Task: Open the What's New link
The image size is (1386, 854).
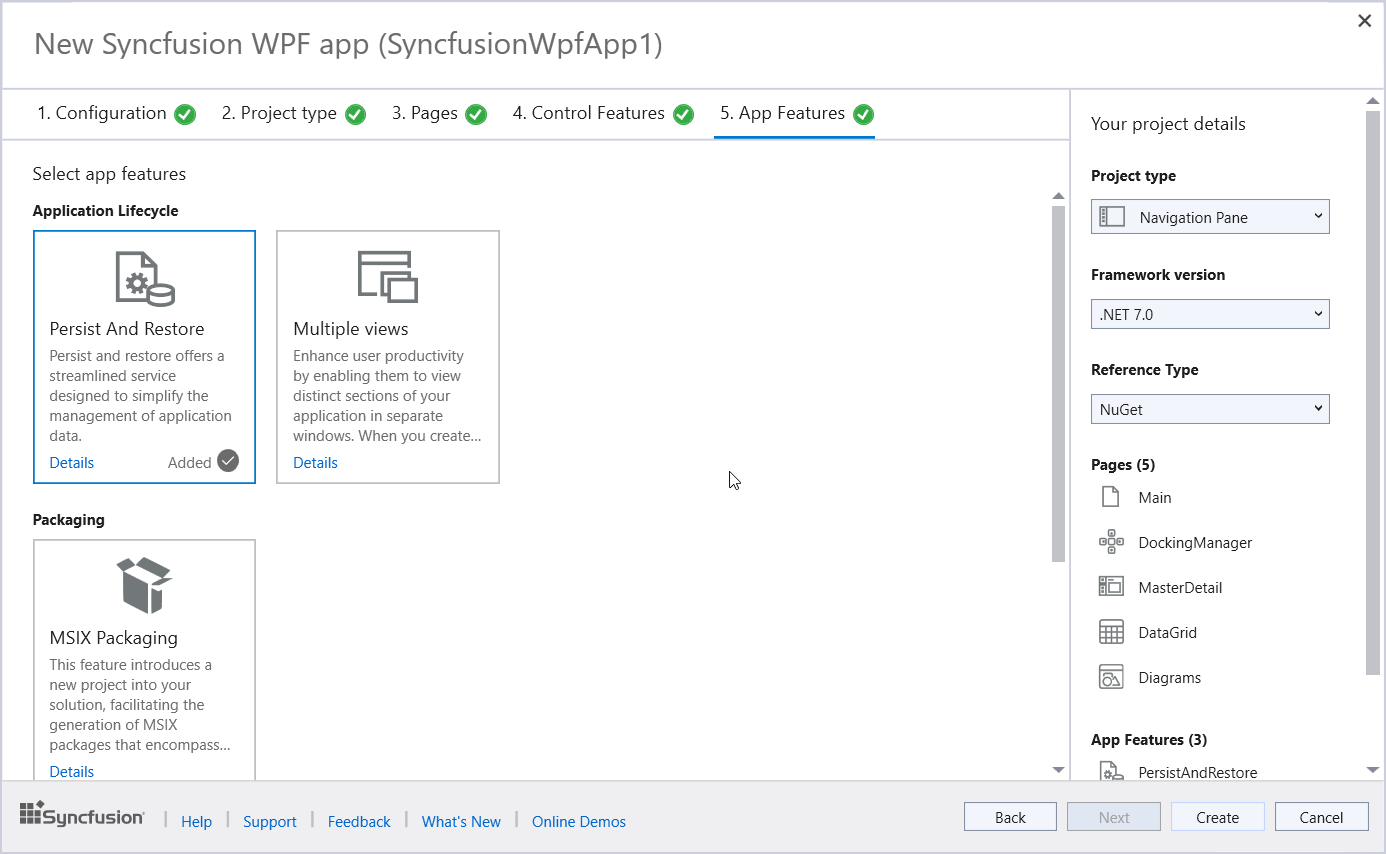Action: (461, 822)
